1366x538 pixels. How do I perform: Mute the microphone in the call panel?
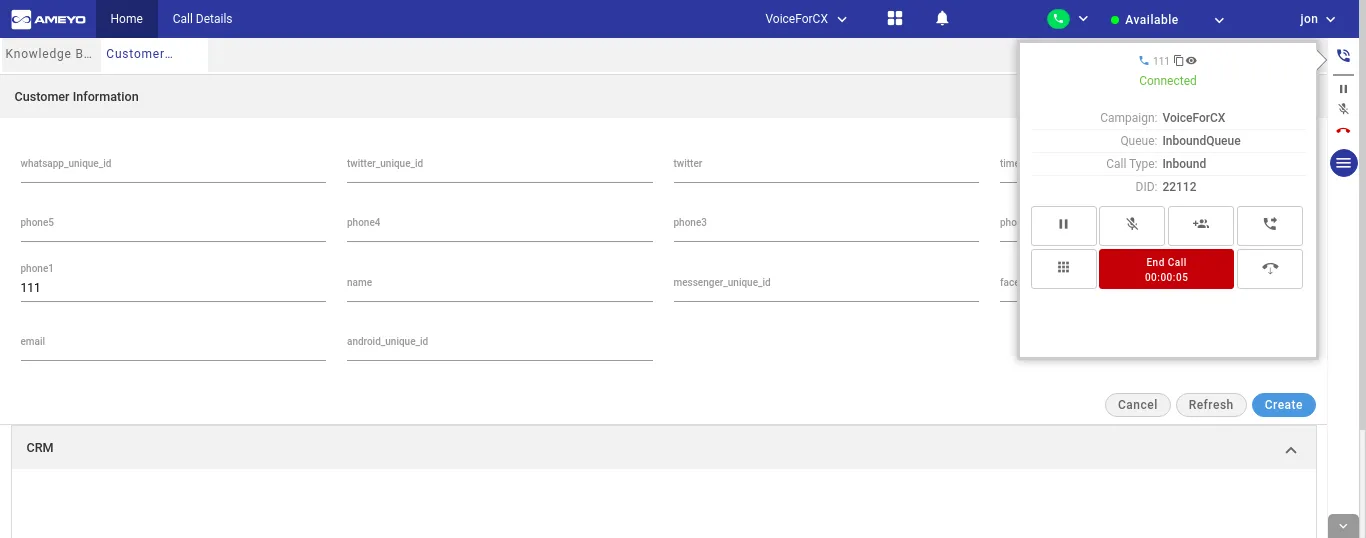(x=1132, y=225)
